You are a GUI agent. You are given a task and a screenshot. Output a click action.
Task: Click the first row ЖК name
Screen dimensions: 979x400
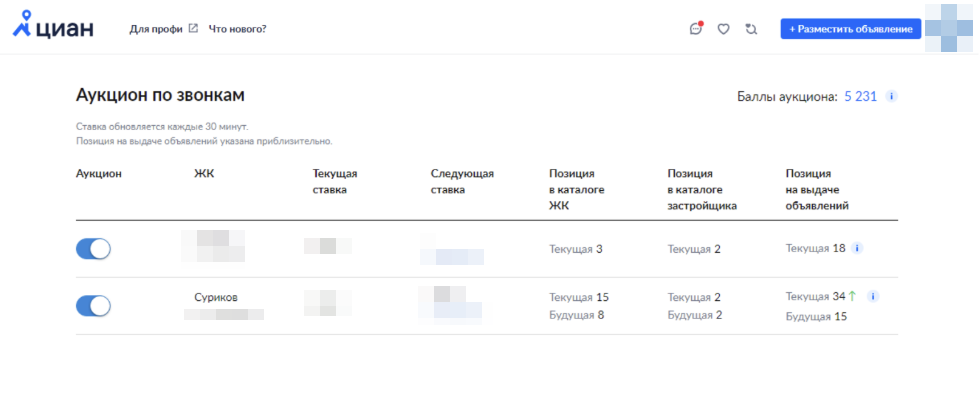[212, 246]
